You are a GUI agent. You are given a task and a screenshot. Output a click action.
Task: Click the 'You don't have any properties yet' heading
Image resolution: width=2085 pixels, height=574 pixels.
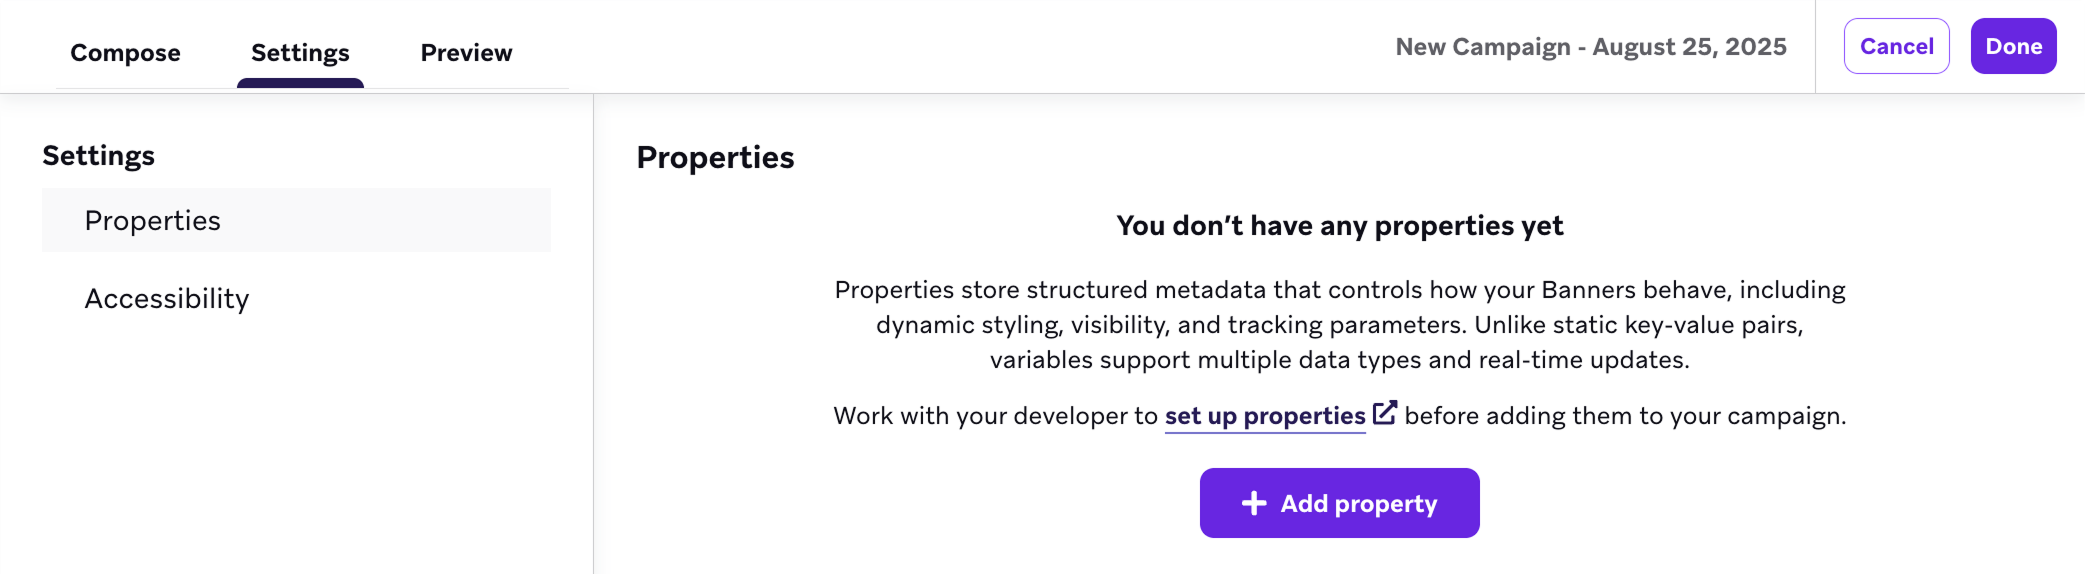1339,226
